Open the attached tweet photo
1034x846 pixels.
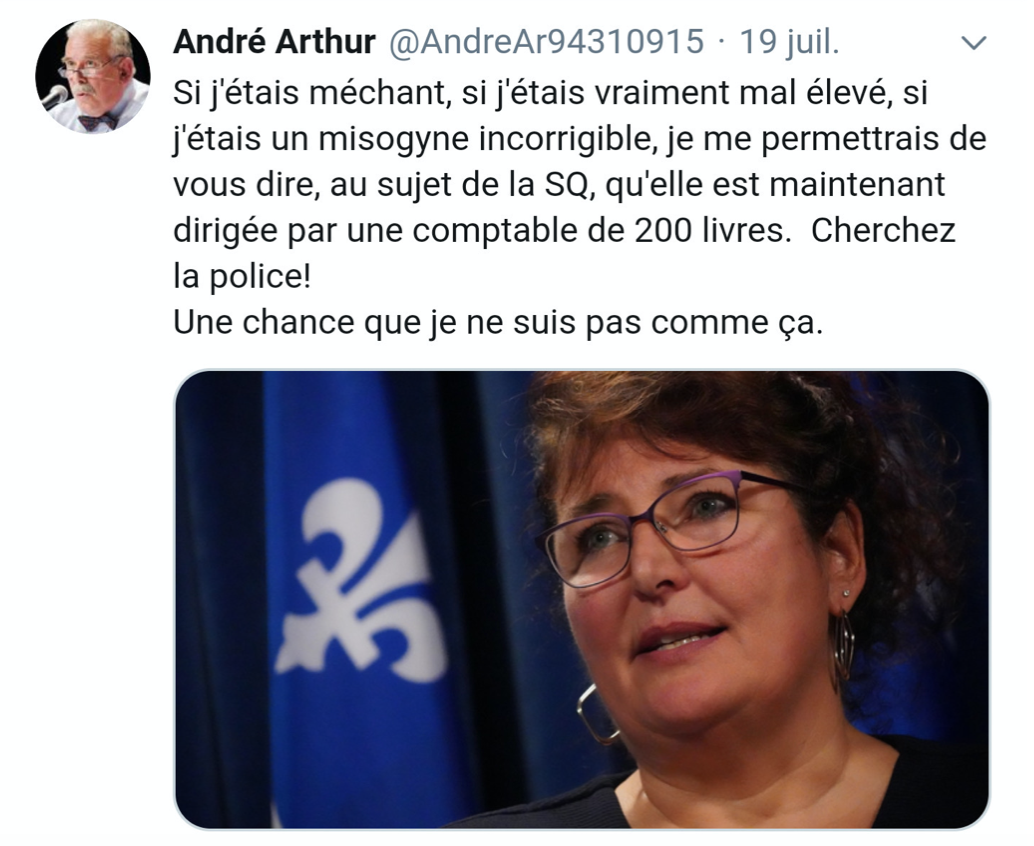(x=582, y=599)
